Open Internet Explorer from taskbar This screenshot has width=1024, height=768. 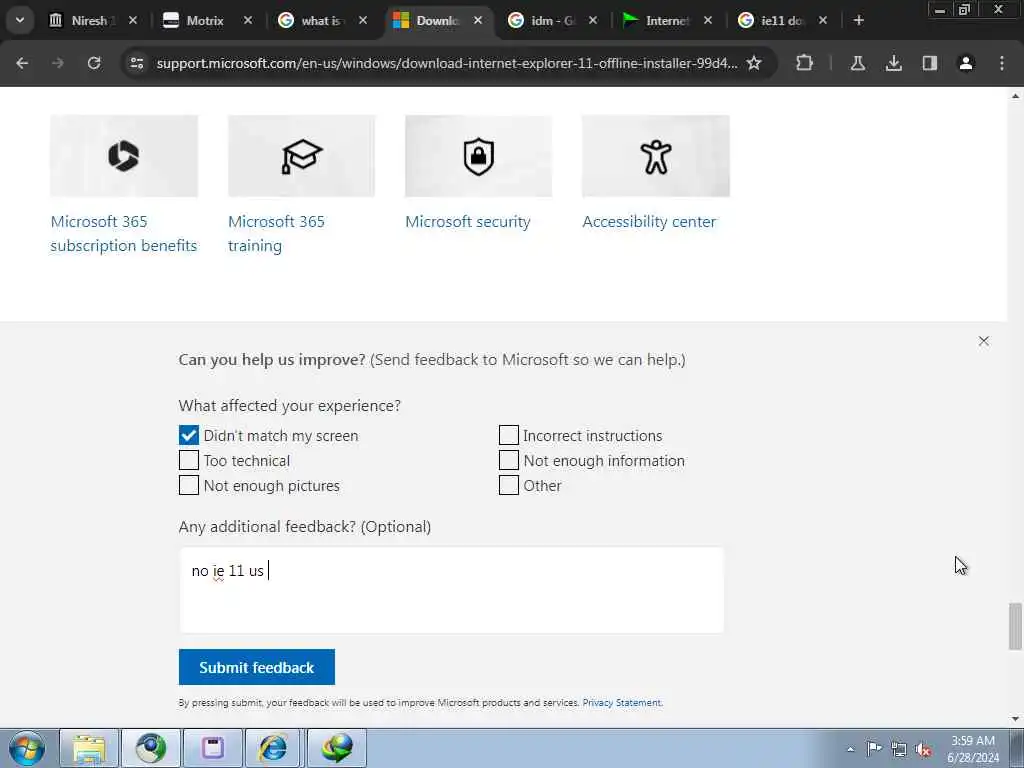(274, 748)
